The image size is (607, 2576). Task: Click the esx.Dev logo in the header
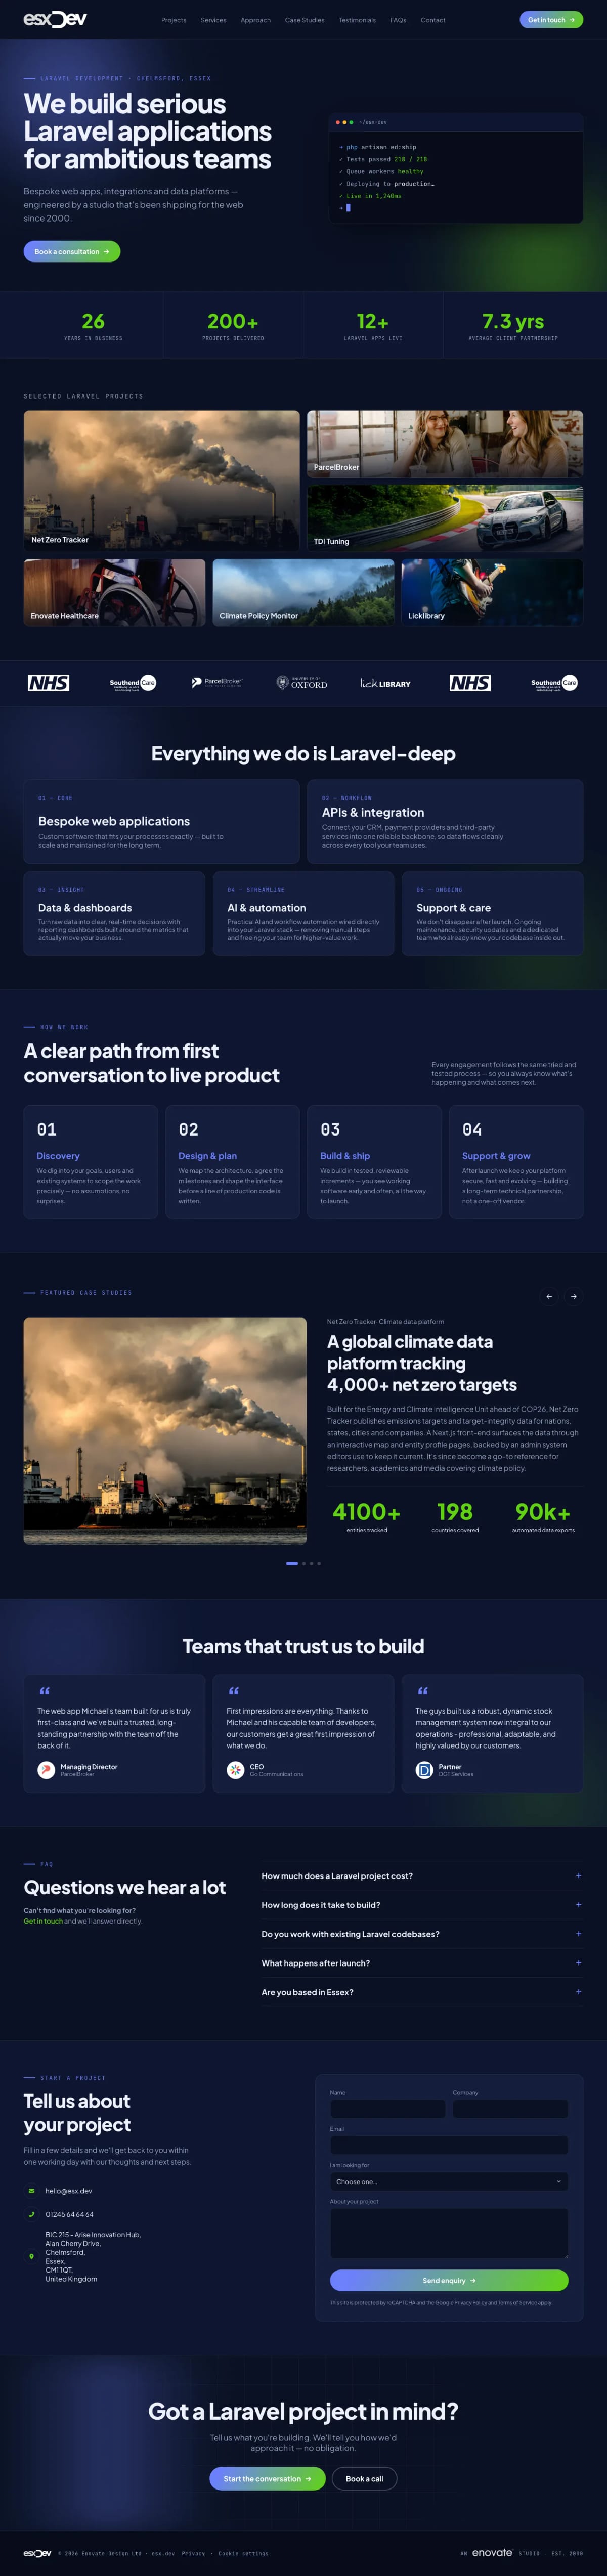click(x=55, y=19)
